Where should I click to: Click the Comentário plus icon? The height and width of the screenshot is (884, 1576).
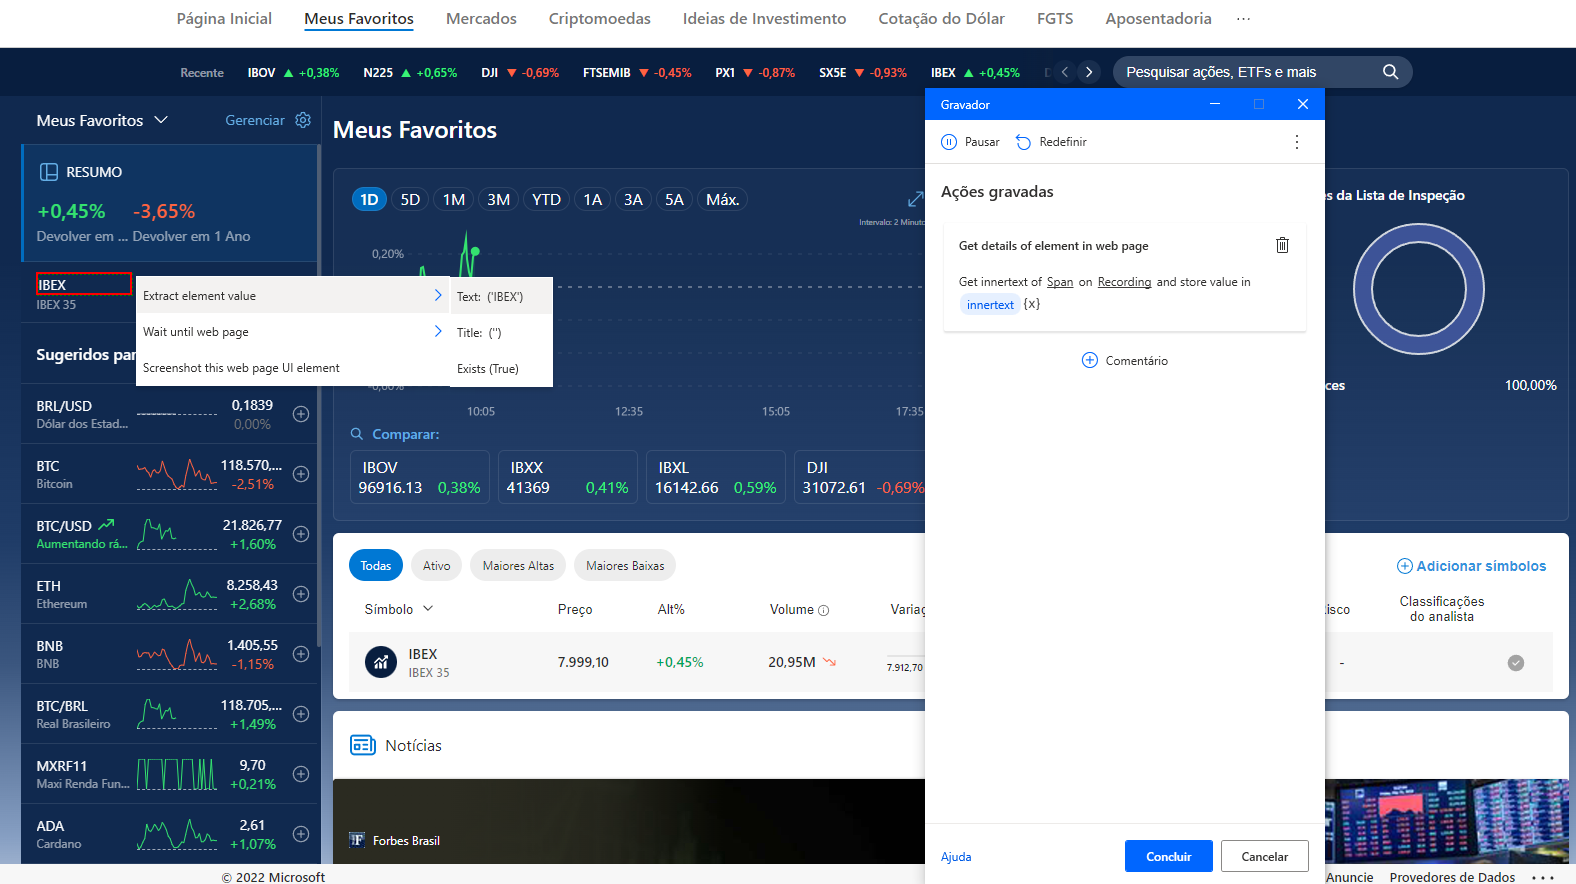(1090, 360)
